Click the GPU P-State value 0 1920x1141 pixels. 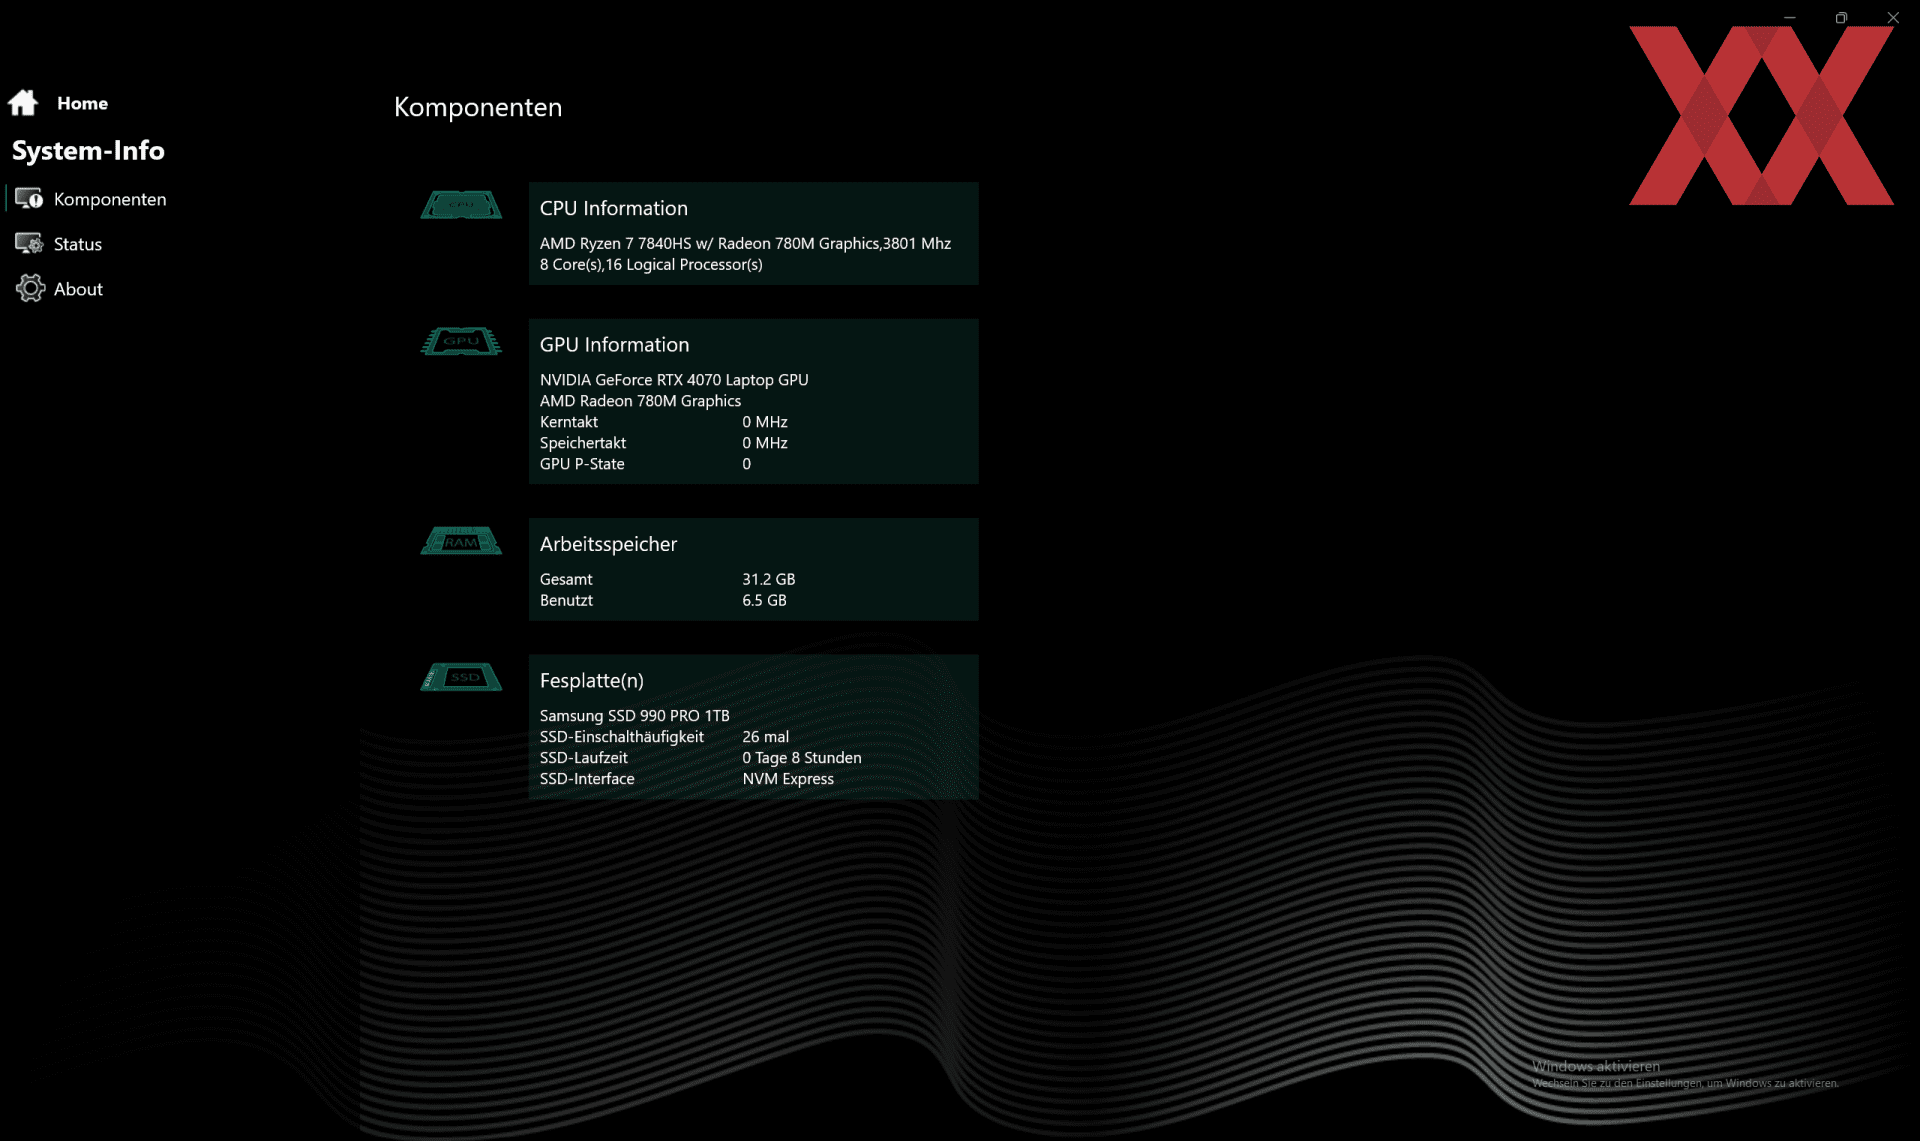coord(747,464)
